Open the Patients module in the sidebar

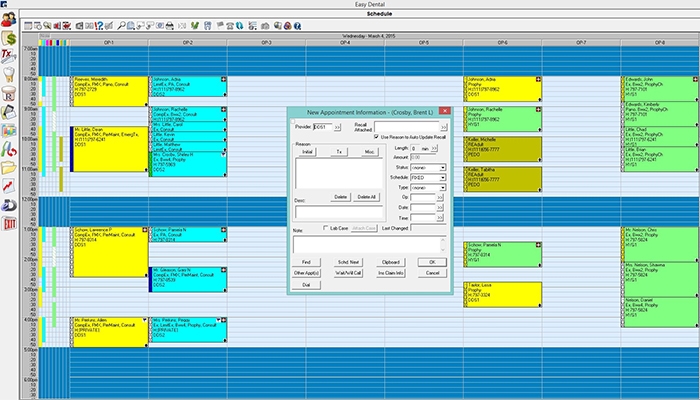8,20
